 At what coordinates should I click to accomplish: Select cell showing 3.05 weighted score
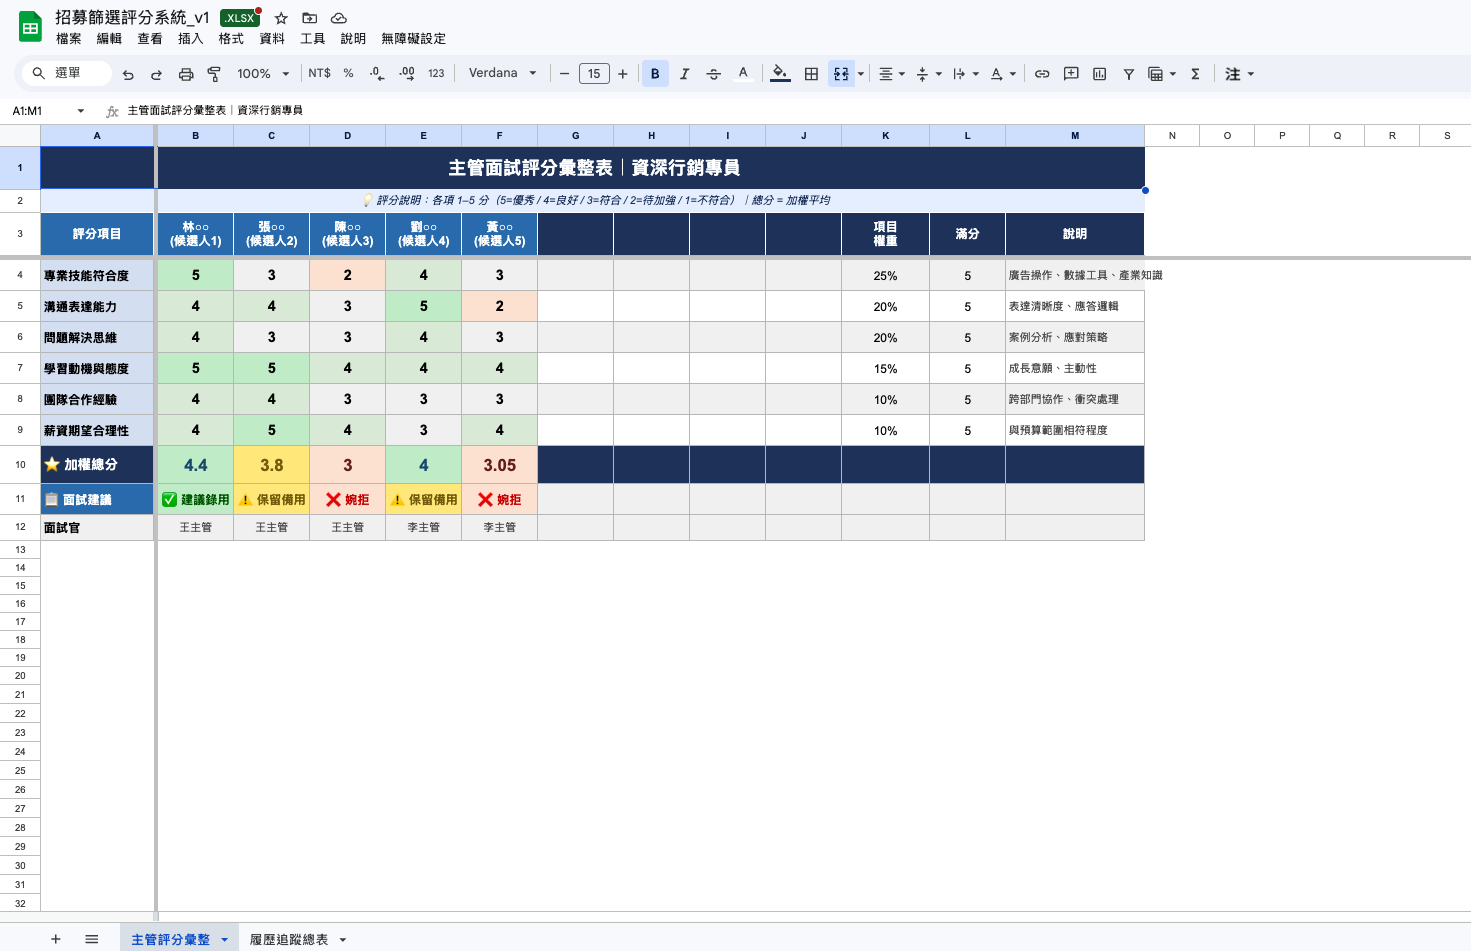(x=500, y=465)
